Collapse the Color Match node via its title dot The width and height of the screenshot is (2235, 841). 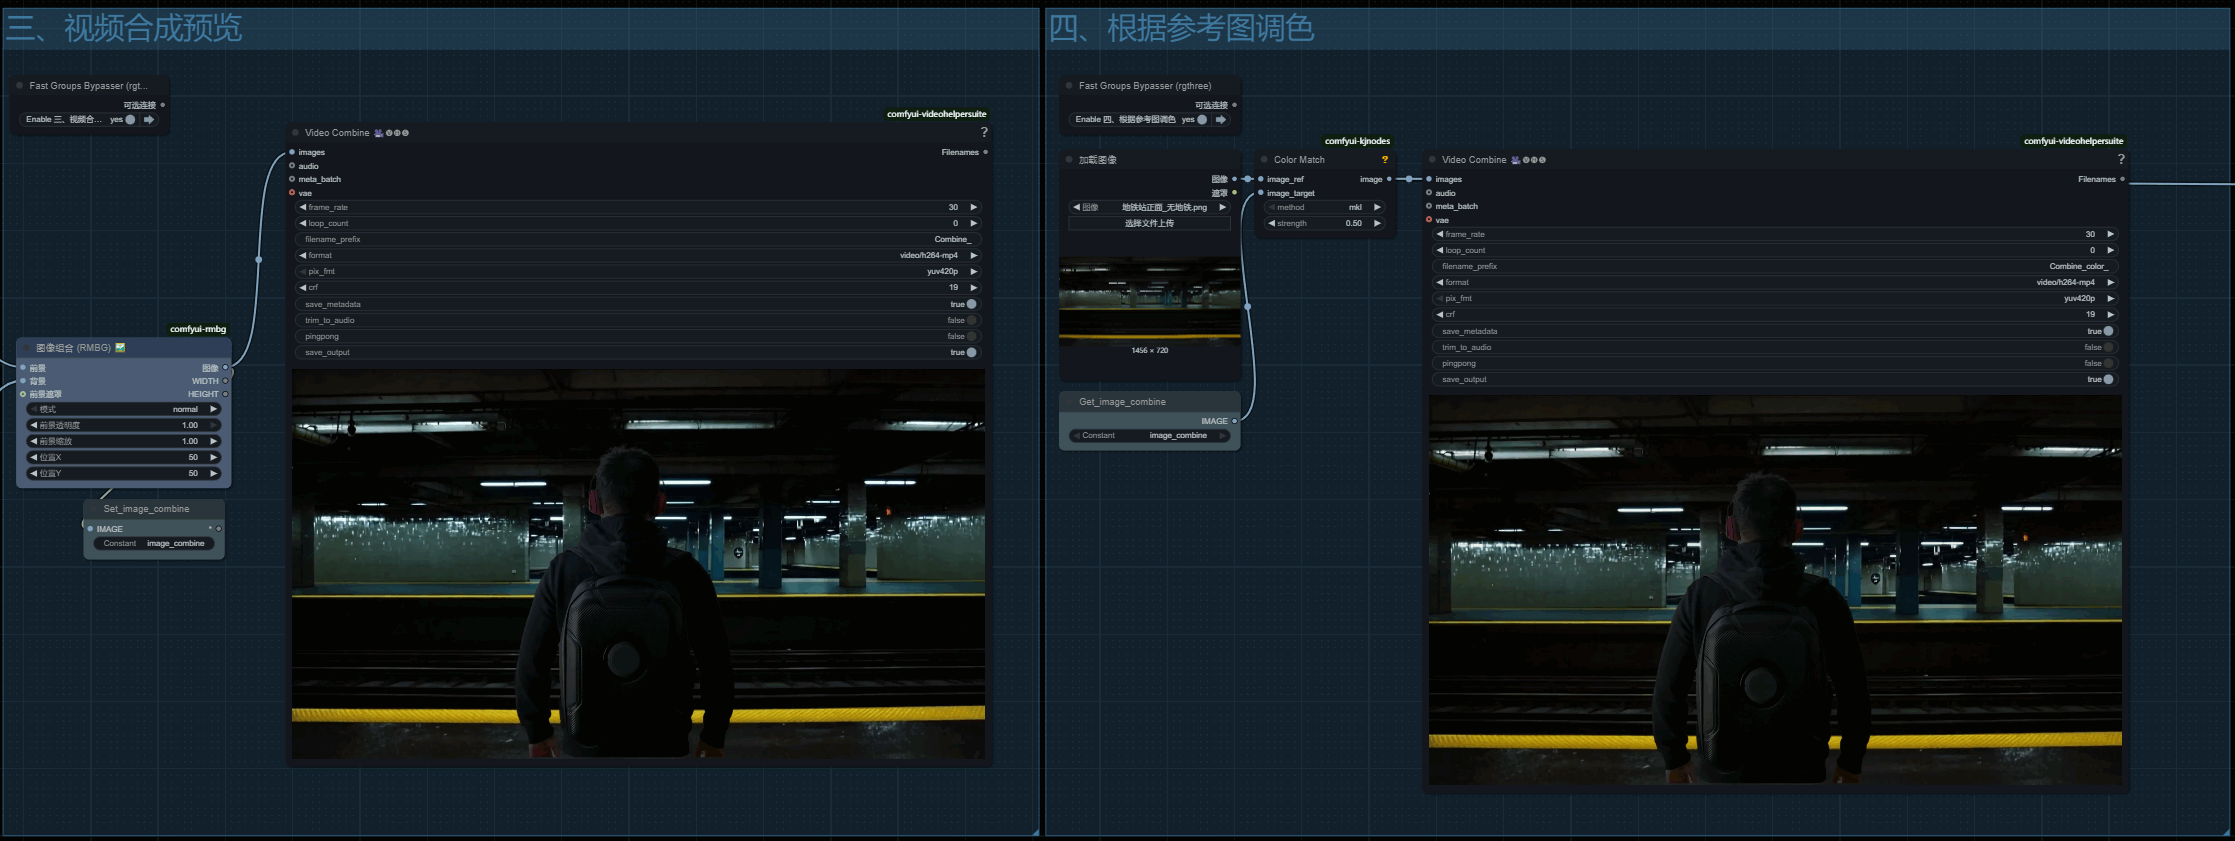coord(1265,160)
